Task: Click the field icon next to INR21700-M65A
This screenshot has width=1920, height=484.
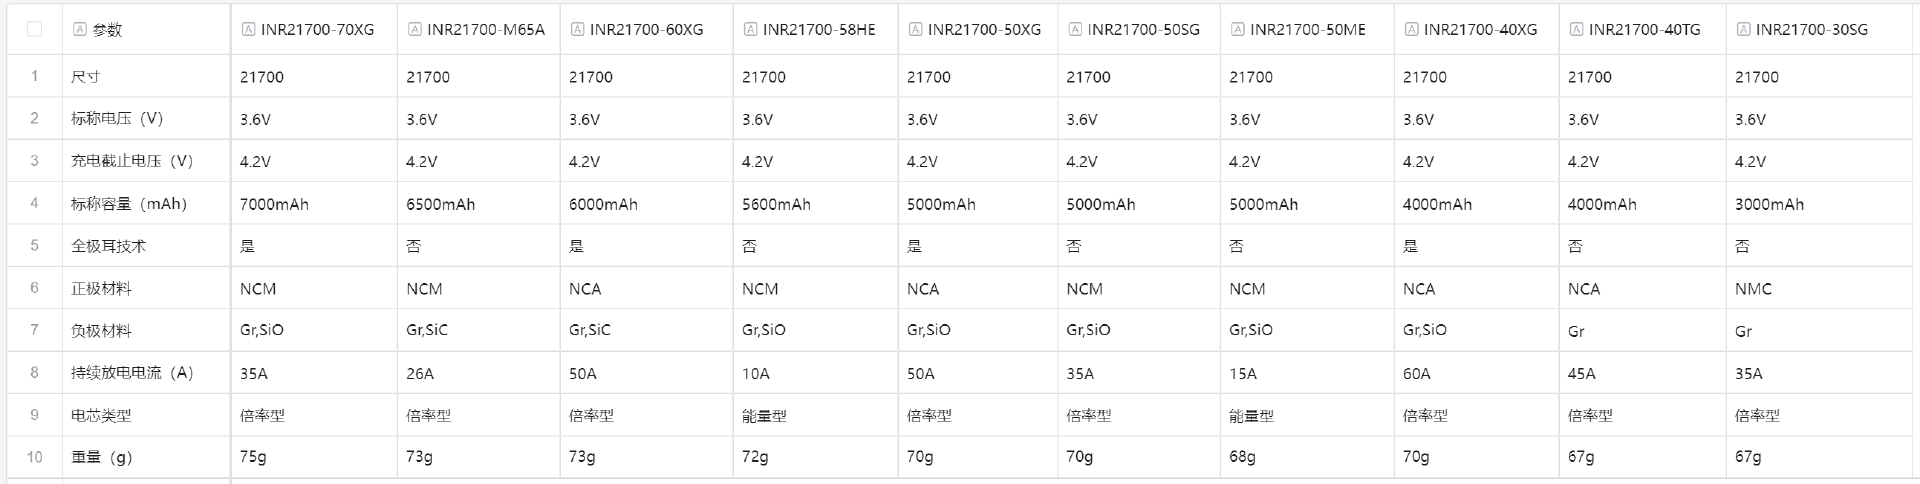Action: pos(414,30)
